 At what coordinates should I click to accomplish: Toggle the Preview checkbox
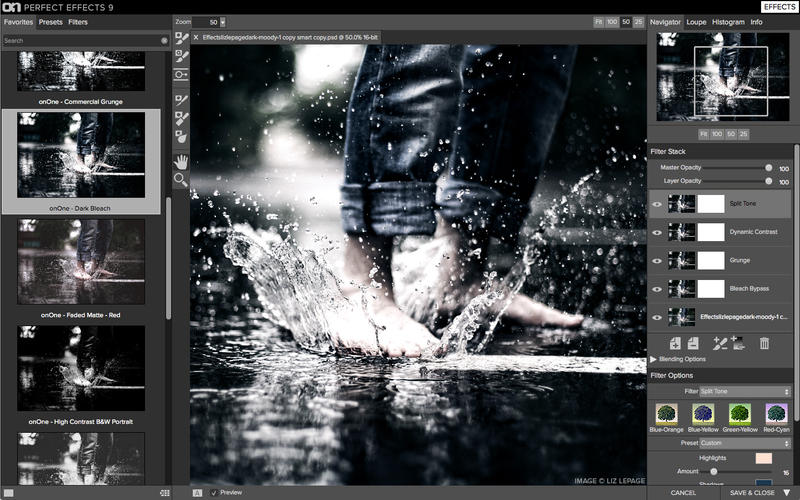click(x=214, y=492)
